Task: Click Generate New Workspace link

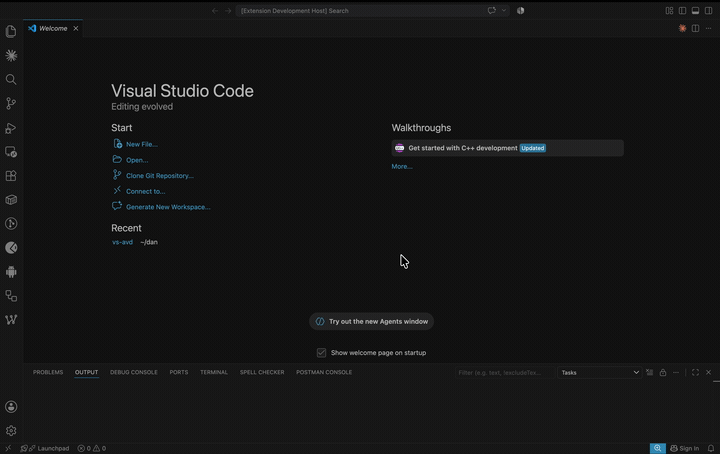Action: (168, 207)
